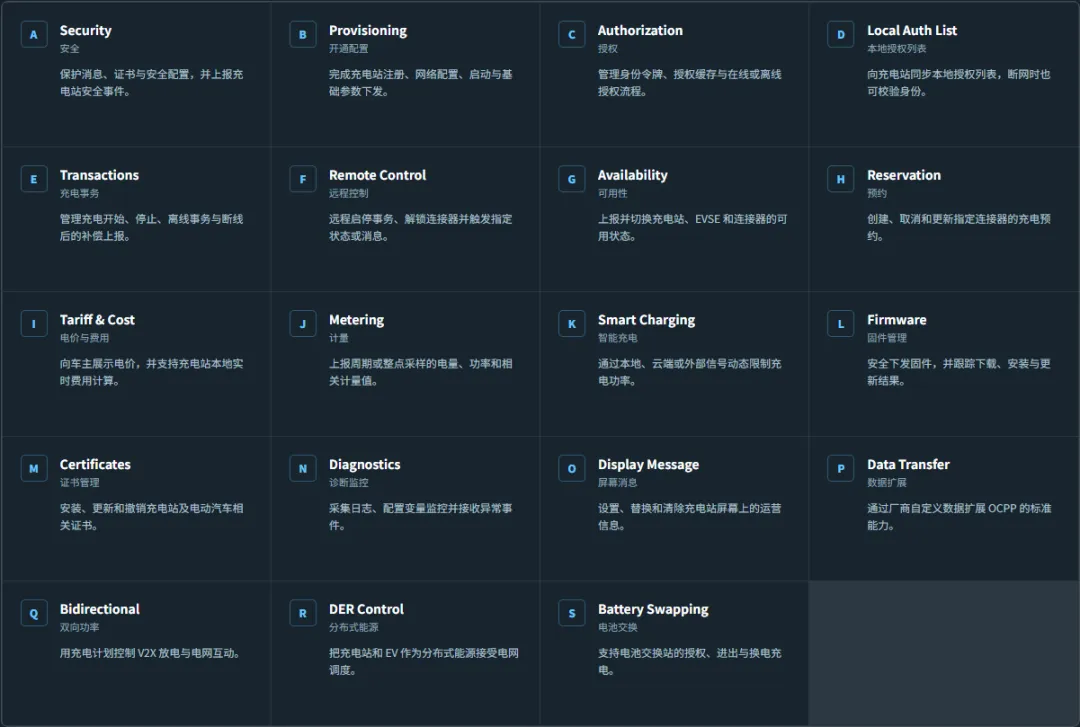Click the Tariff & Cost heading
This screenshot has width=1080, height=727.
[97, 320]
